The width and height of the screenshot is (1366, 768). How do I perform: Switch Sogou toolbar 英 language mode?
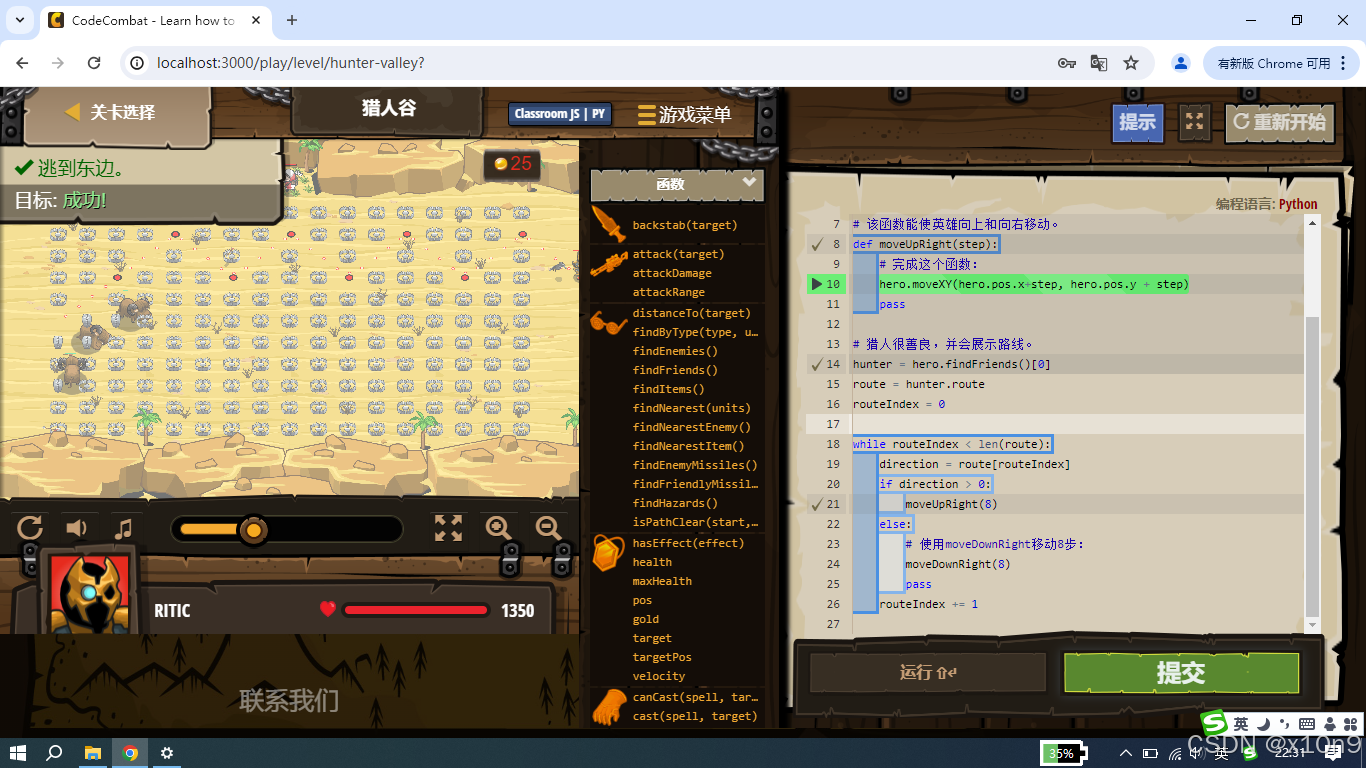pyautogui.click(x=1240, y=723)
